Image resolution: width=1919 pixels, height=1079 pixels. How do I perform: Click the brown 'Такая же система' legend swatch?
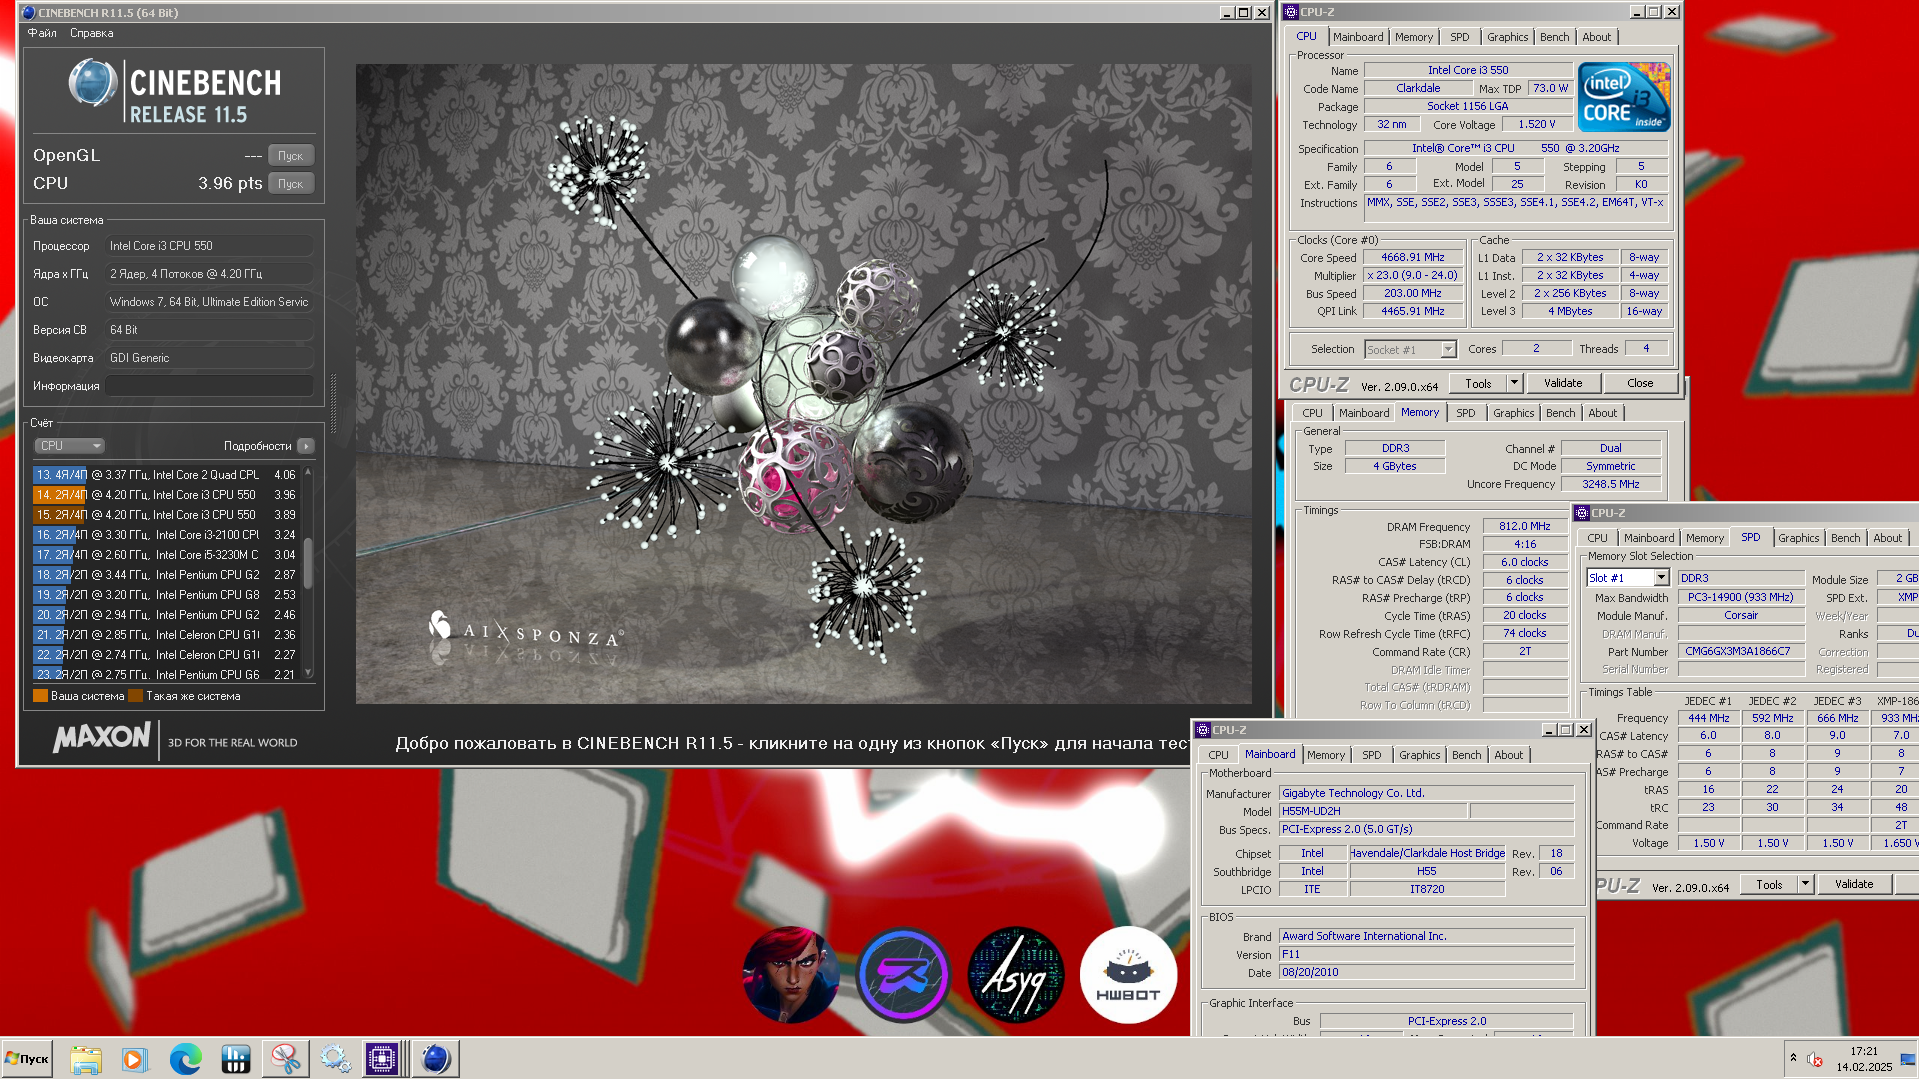point(136,696)
